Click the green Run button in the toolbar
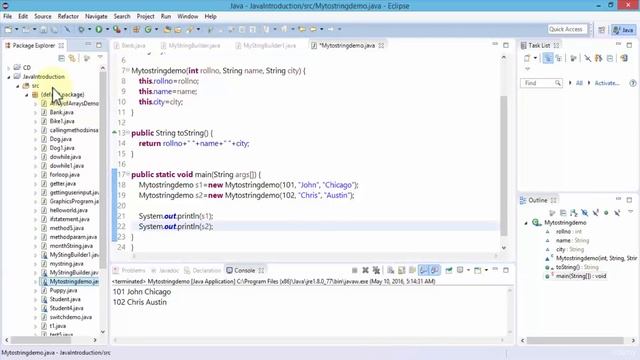The height and width of the screenshot is (360, 640). pos(99,29)
